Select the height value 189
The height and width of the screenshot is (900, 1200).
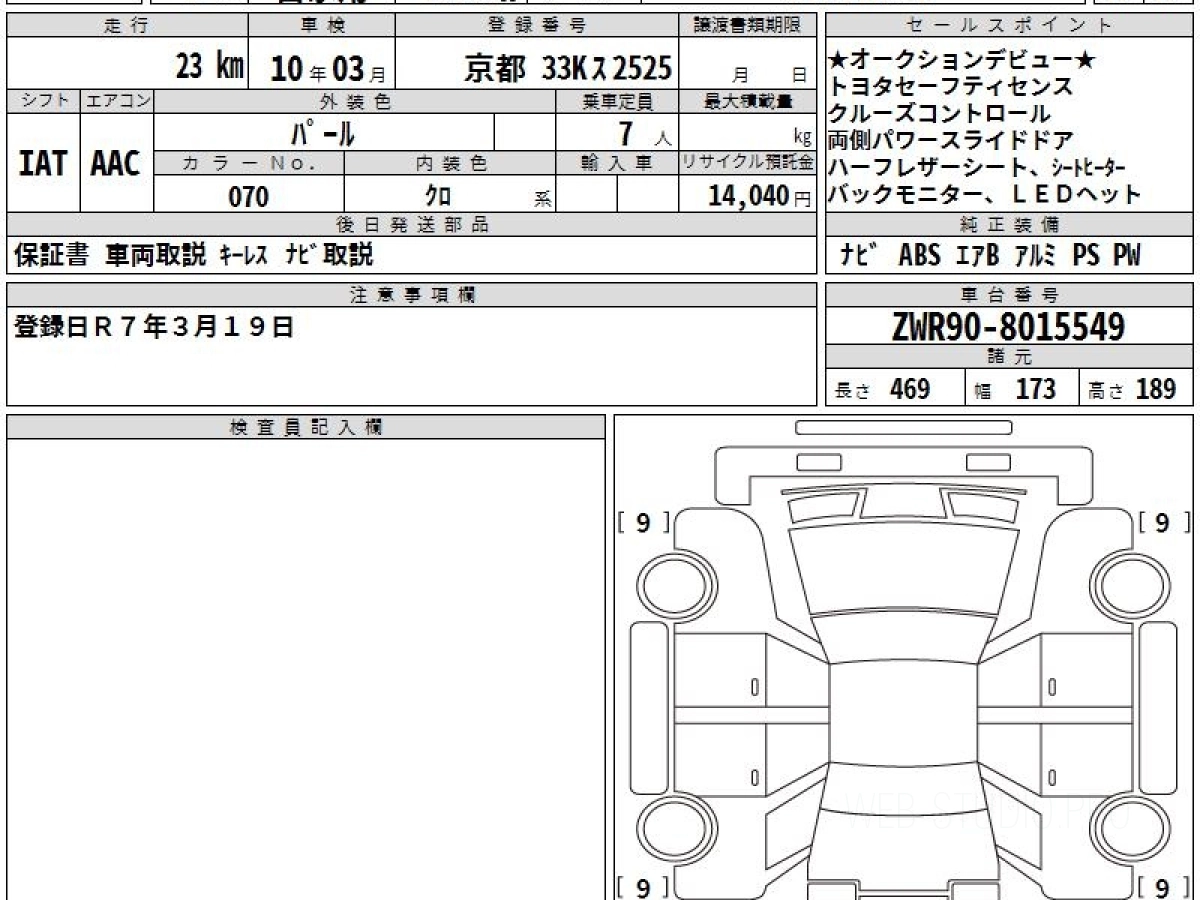[1156, 389]
